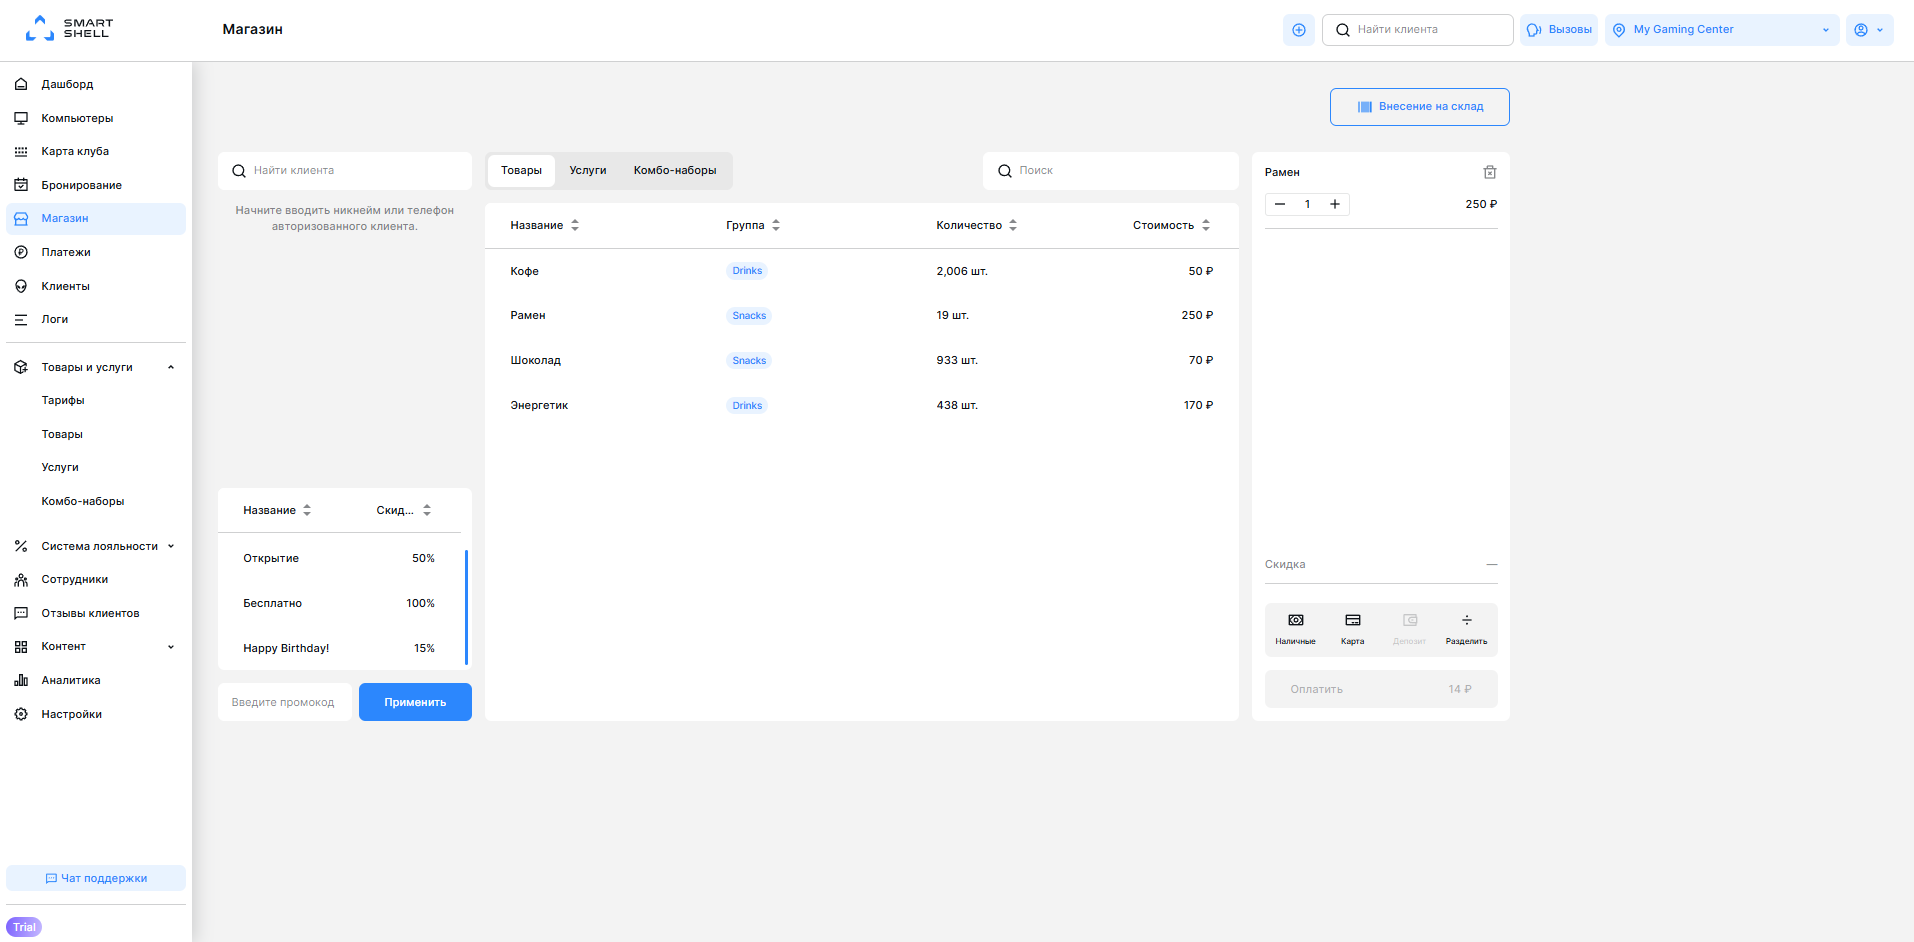1914x942 pixels.
Task: Delete Рамен from cart with trash icon
Action: (1490, 172)
